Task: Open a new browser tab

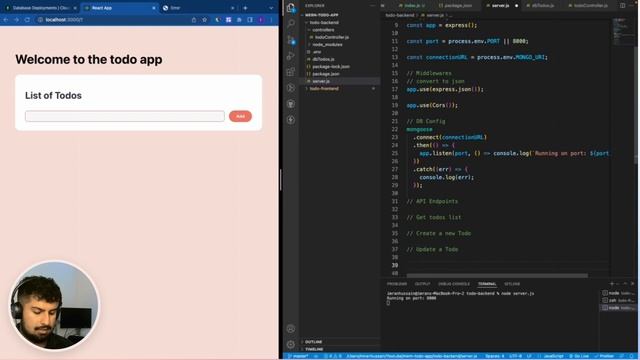Action: click(245, 8)
